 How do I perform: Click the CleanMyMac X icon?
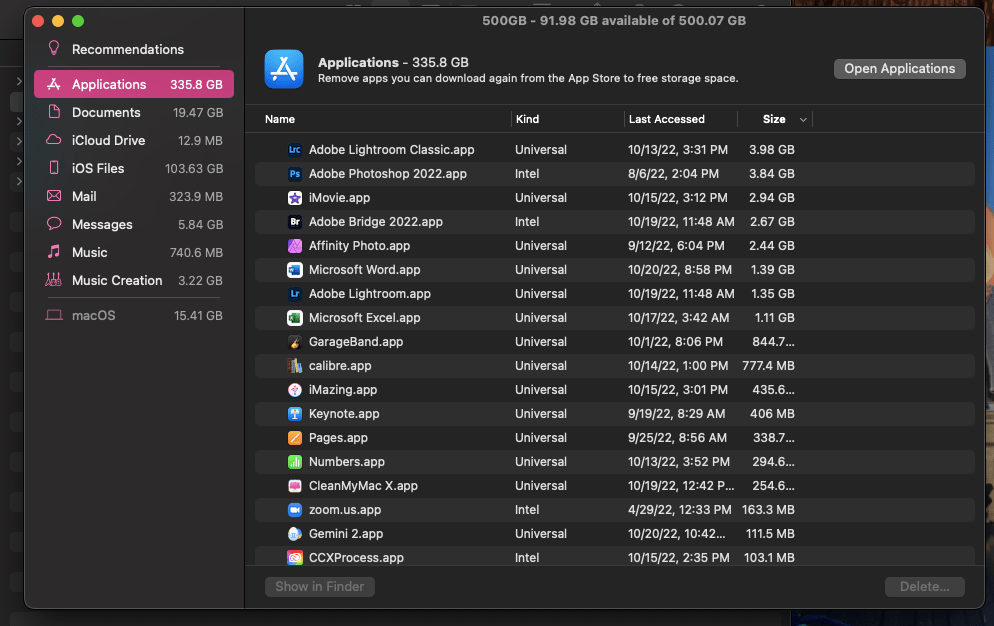click(295, 486)
